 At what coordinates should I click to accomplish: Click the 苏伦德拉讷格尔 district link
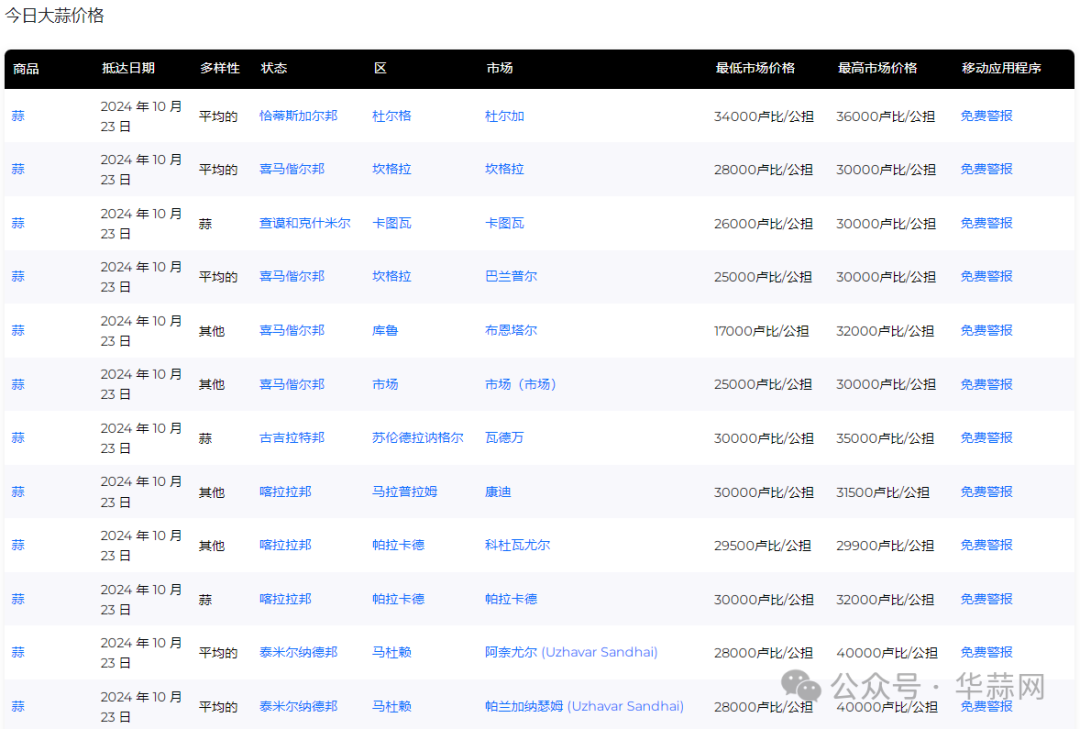(417, 438)
